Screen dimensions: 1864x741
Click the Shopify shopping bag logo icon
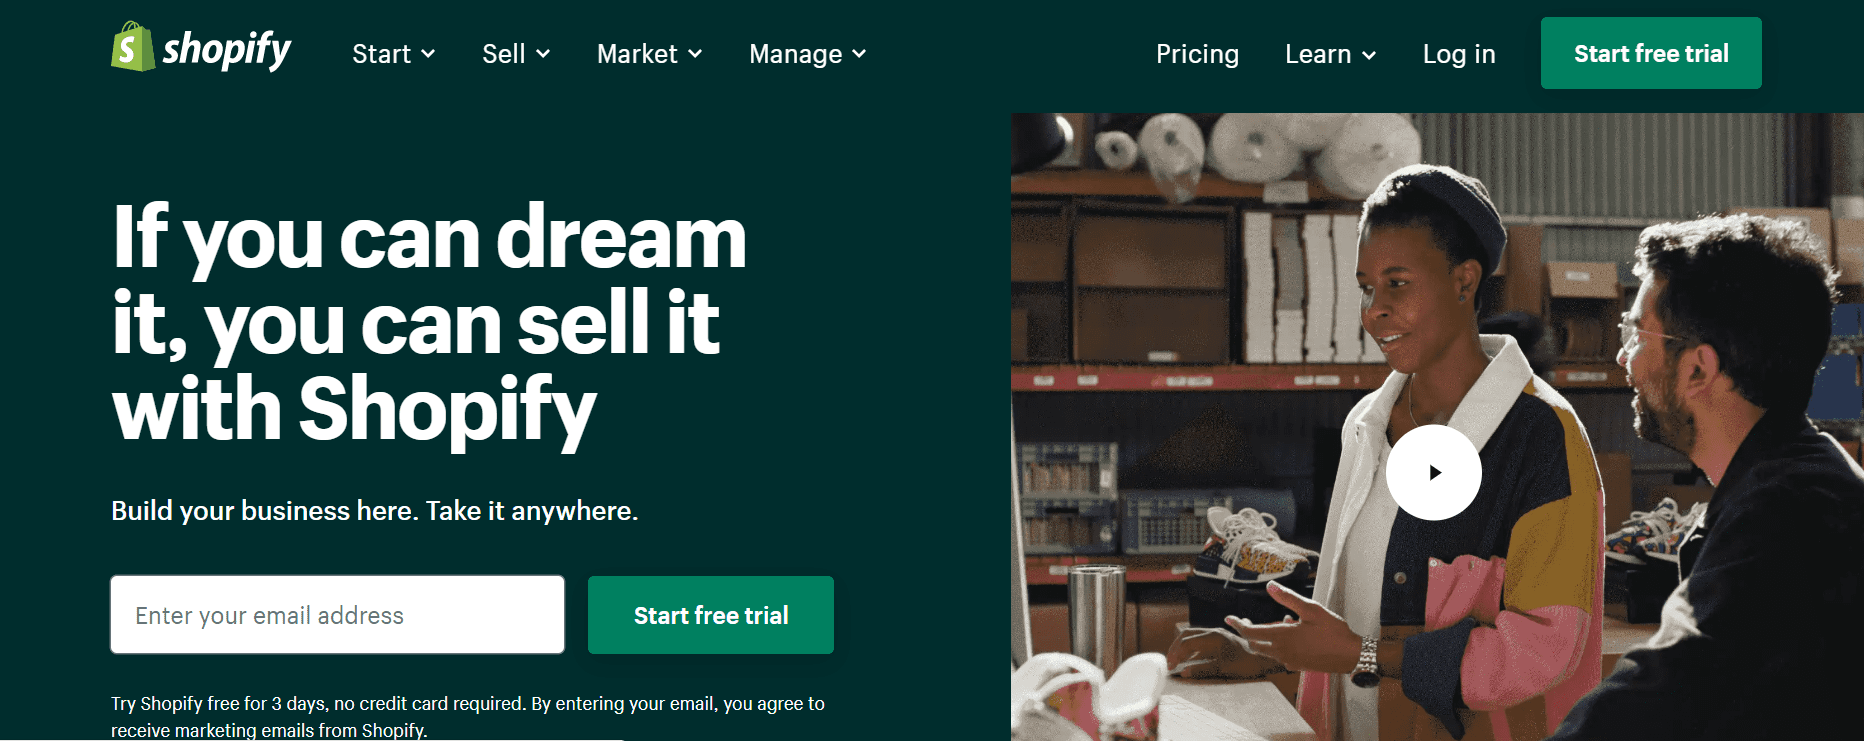133,47
